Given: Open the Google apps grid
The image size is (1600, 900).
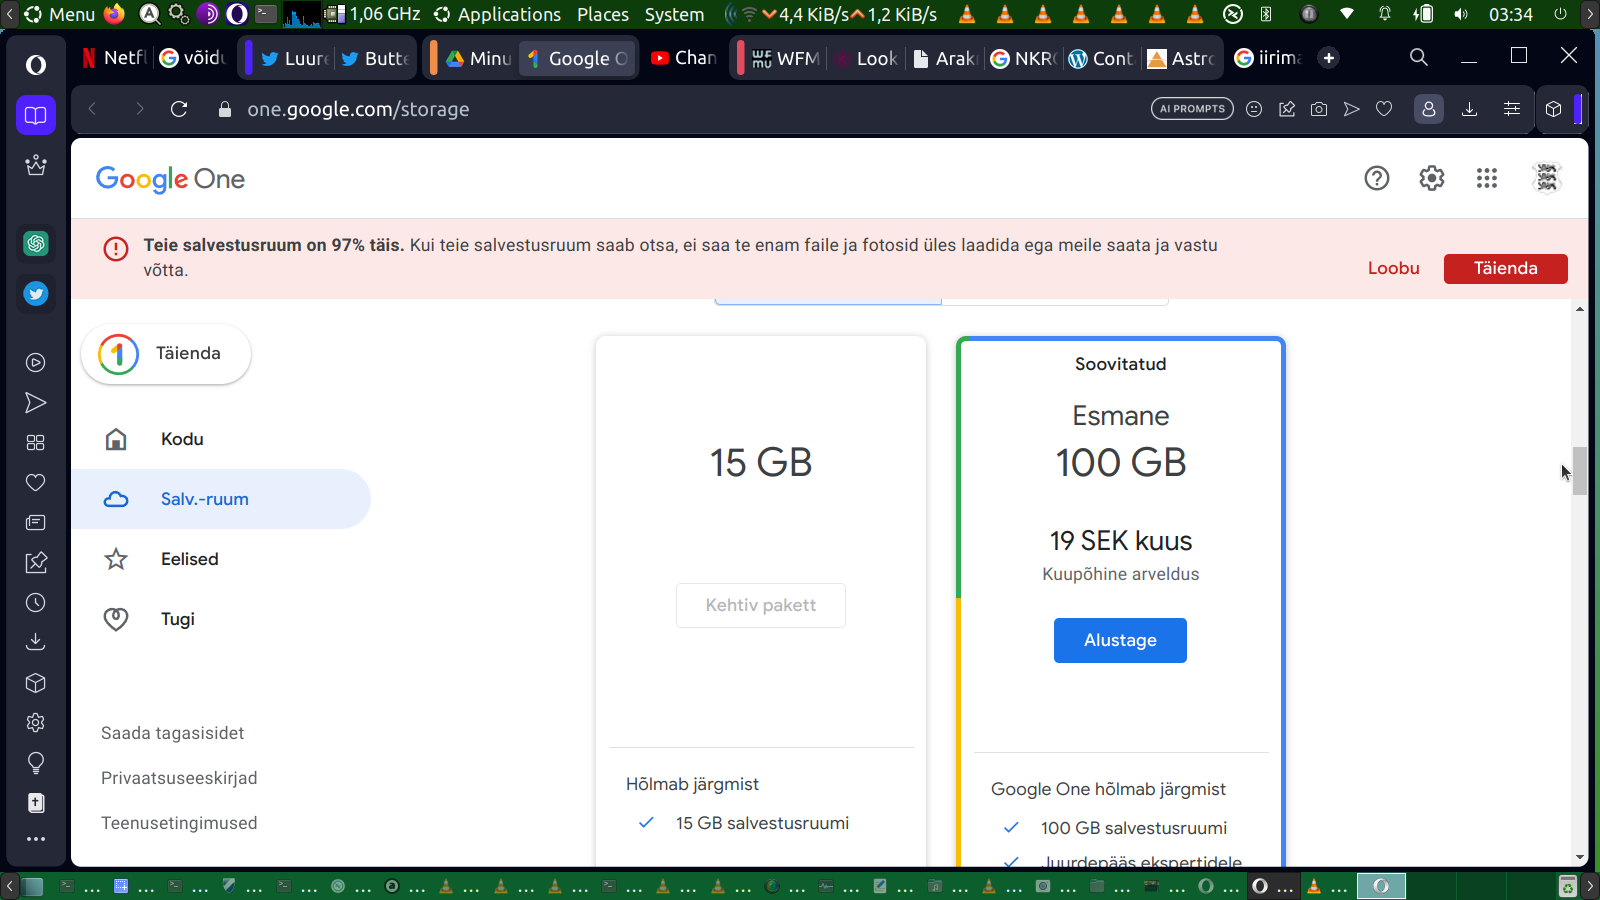Looking at the screenshot, I should point(1487,178).
